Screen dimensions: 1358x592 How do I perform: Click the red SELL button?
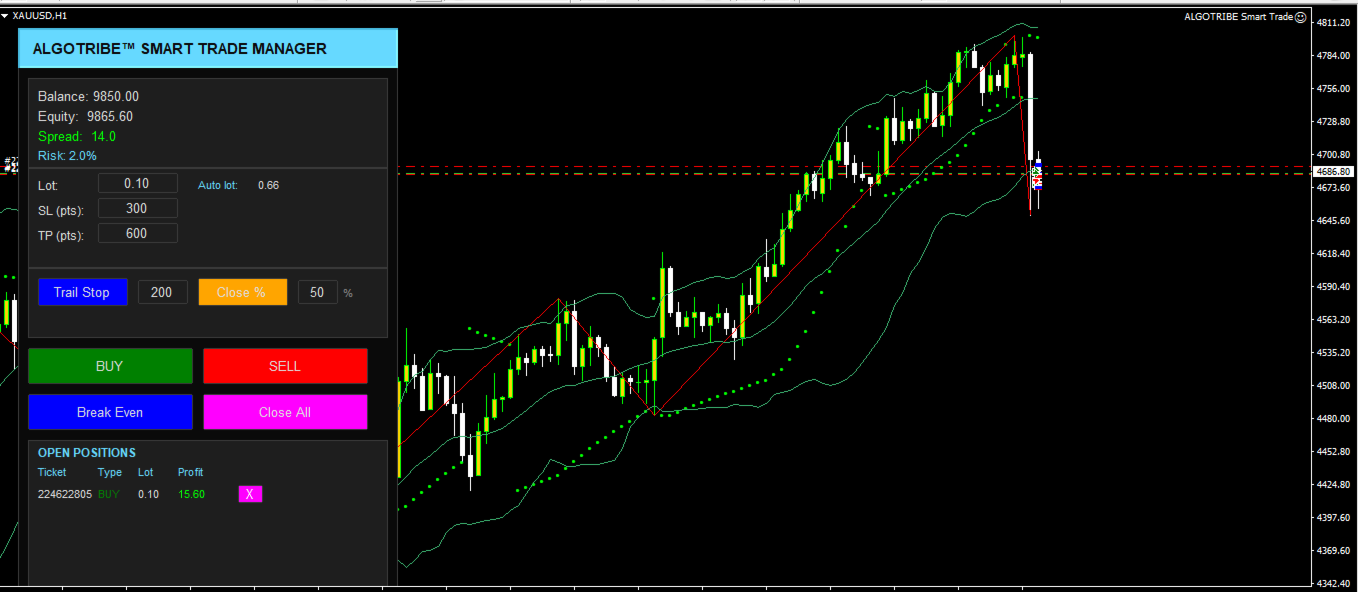(285, 366)
